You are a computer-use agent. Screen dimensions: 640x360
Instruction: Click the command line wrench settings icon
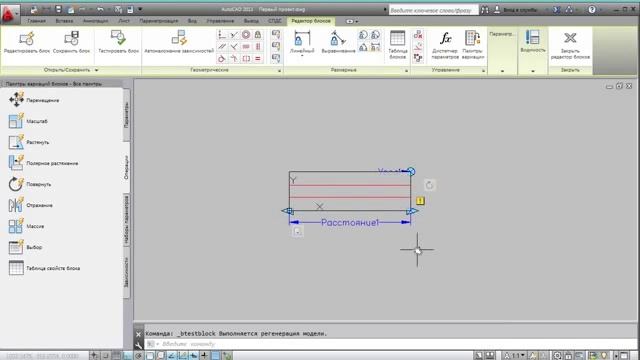(x=138, y=345)
